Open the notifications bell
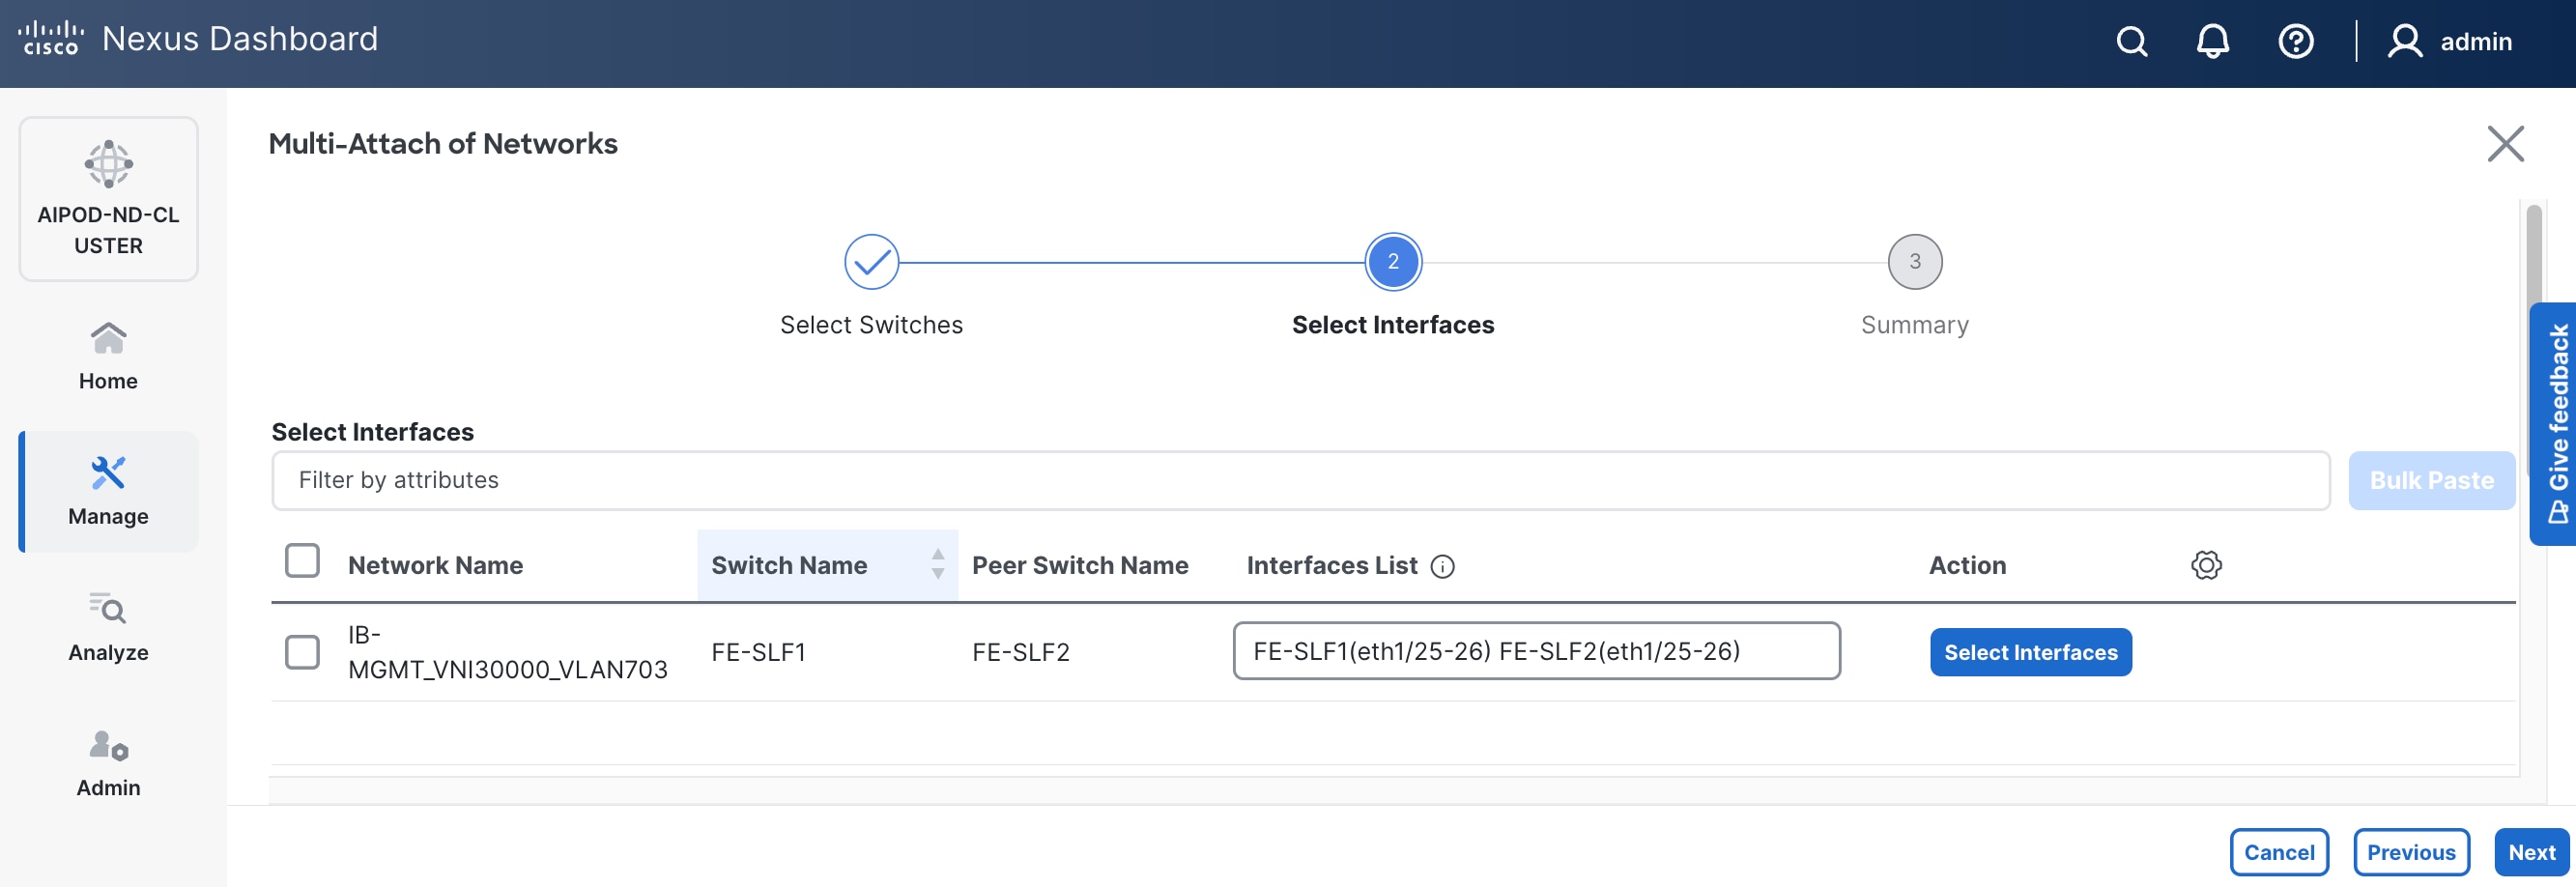2576x887 pixels. pyautogui.click(x=2212, y=42)
